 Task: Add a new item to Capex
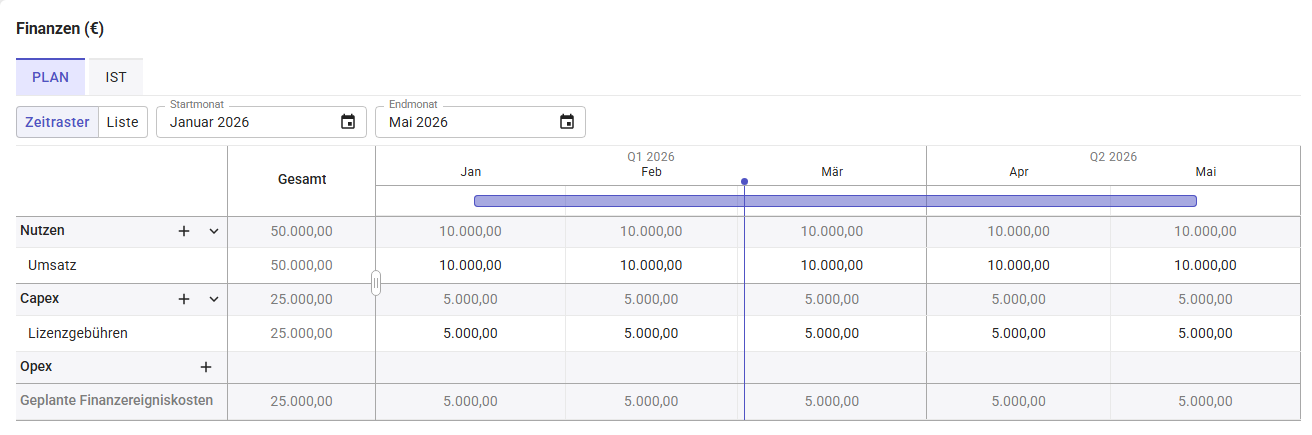[x=184, y=299]
